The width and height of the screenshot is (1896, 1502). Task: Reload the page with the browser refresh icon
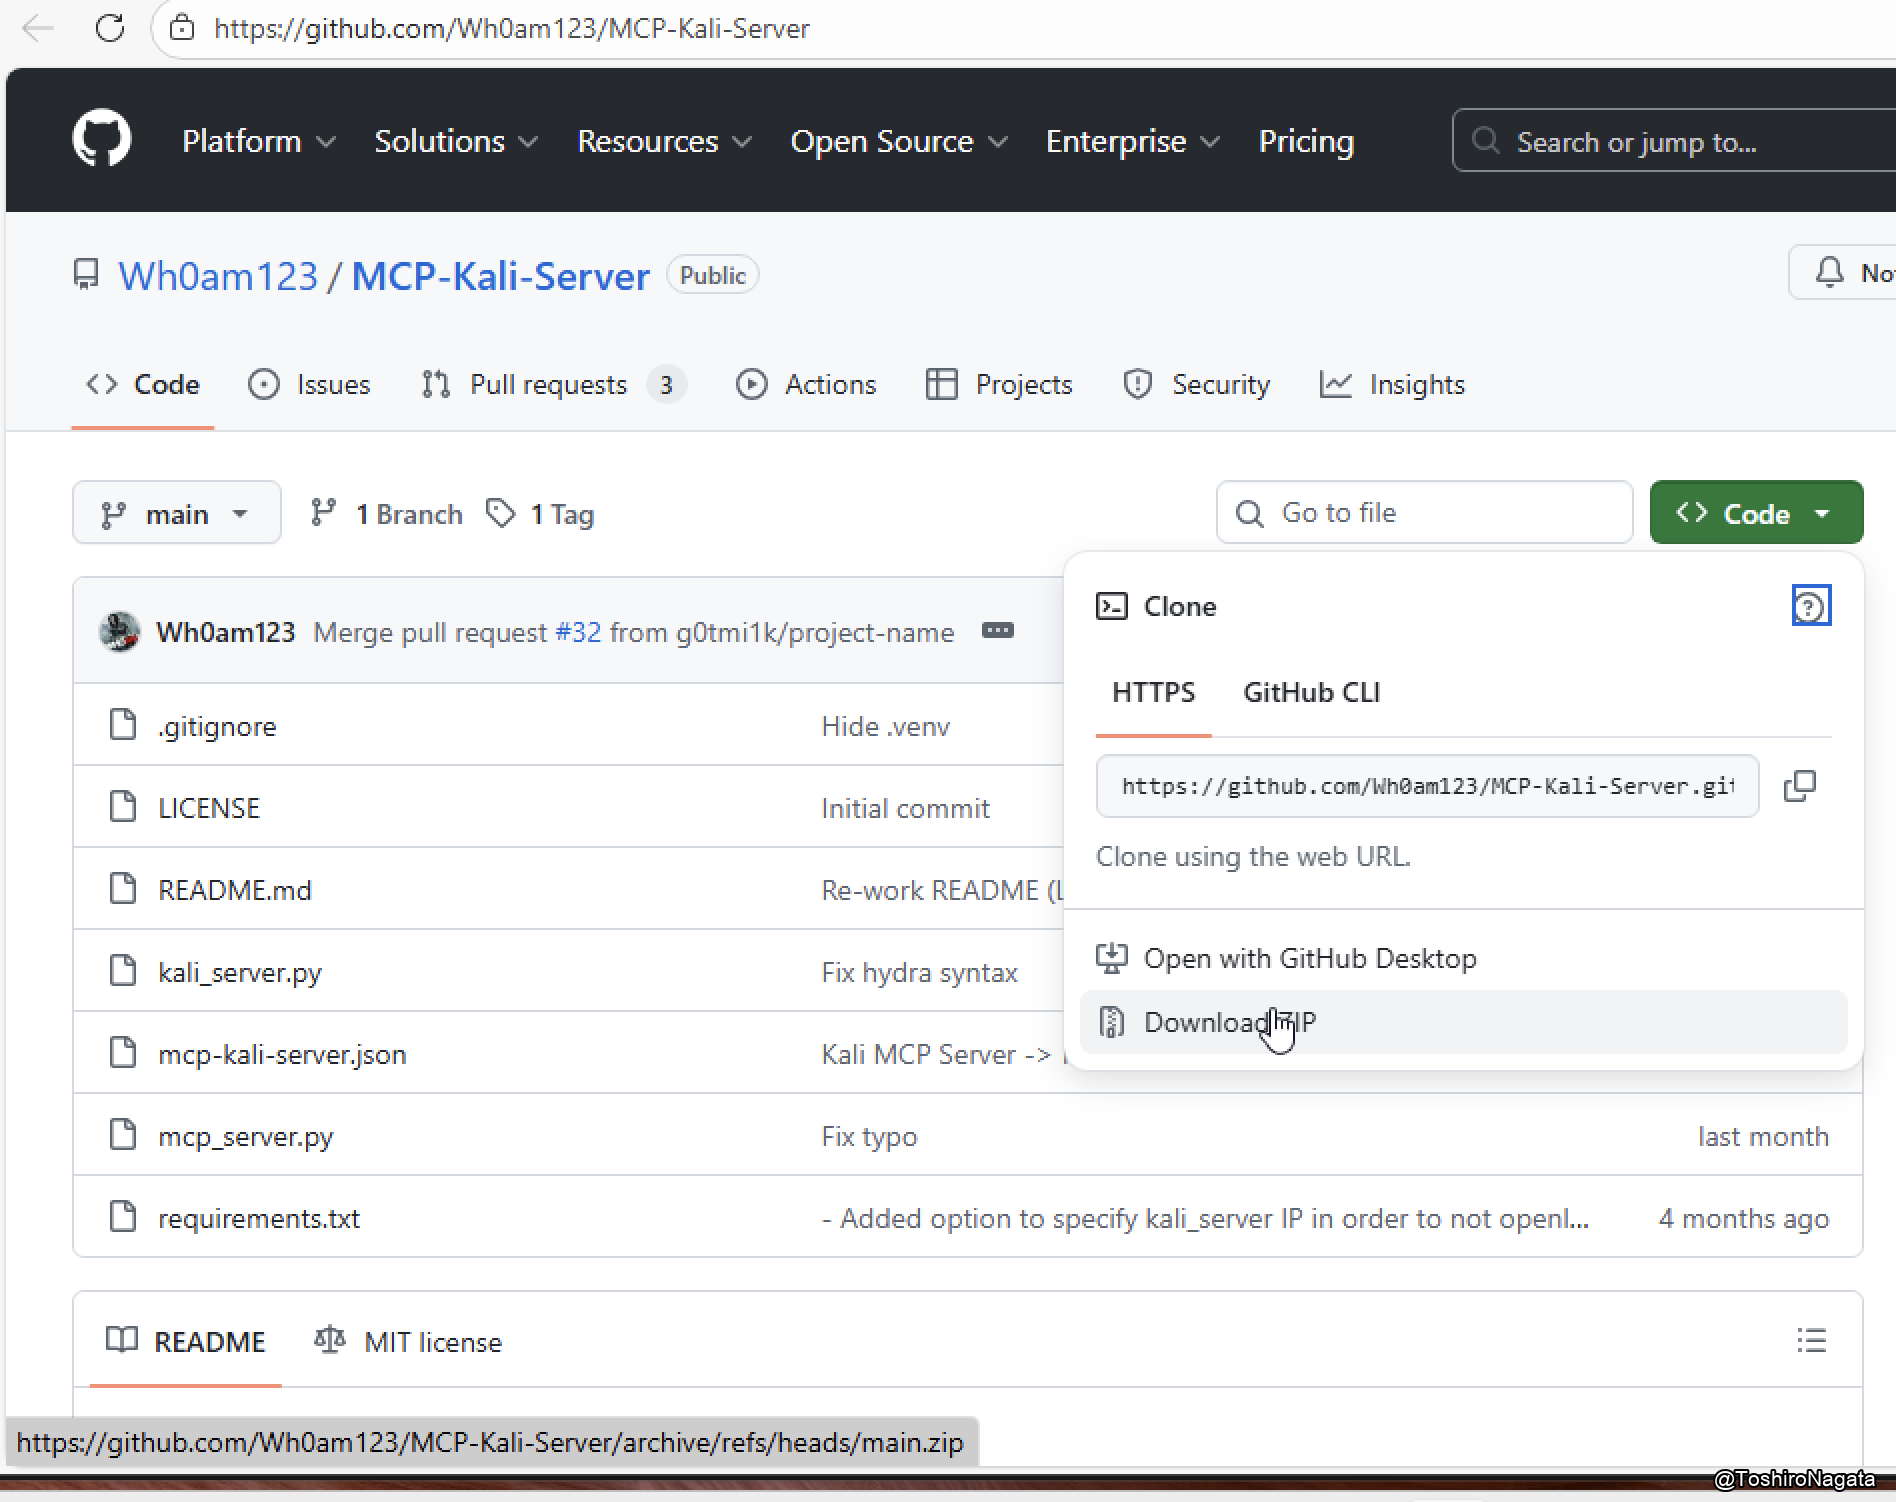[110, 28]
